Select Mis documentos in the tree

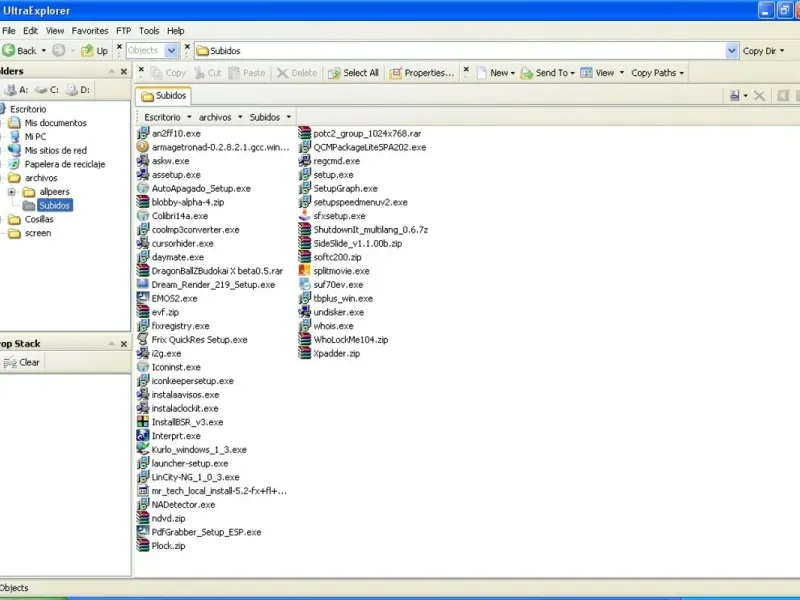pyautogui.click(x=56, y=123)
